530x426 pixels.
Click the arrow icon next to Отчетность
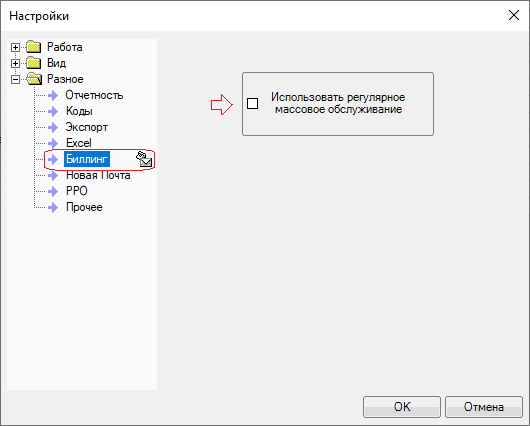pos(53,95)
